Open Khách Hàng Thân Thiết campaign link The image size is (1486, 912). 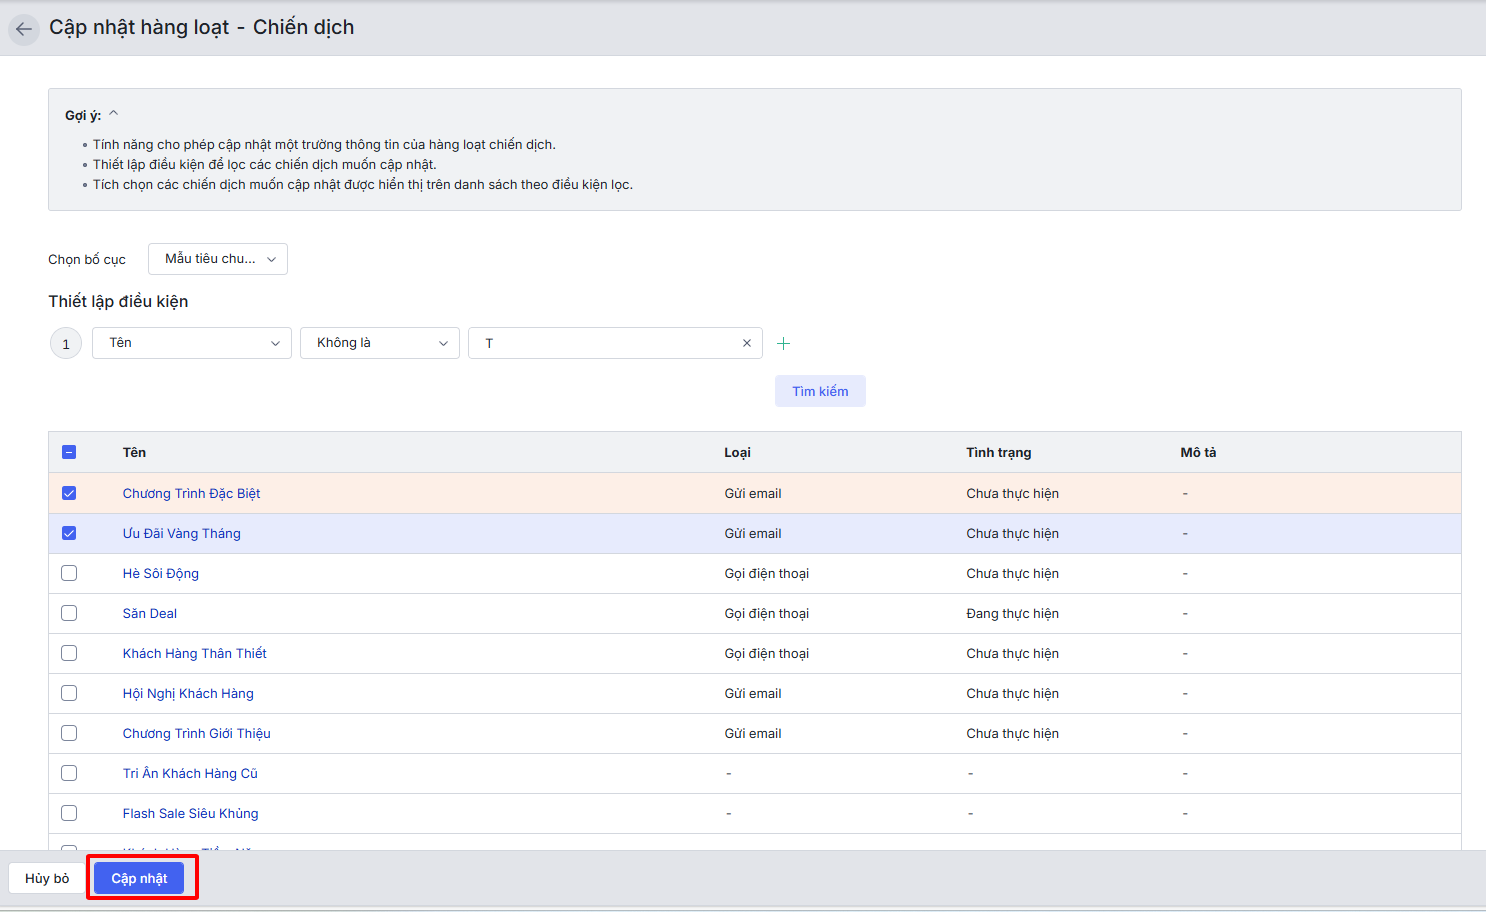[194, 653]
